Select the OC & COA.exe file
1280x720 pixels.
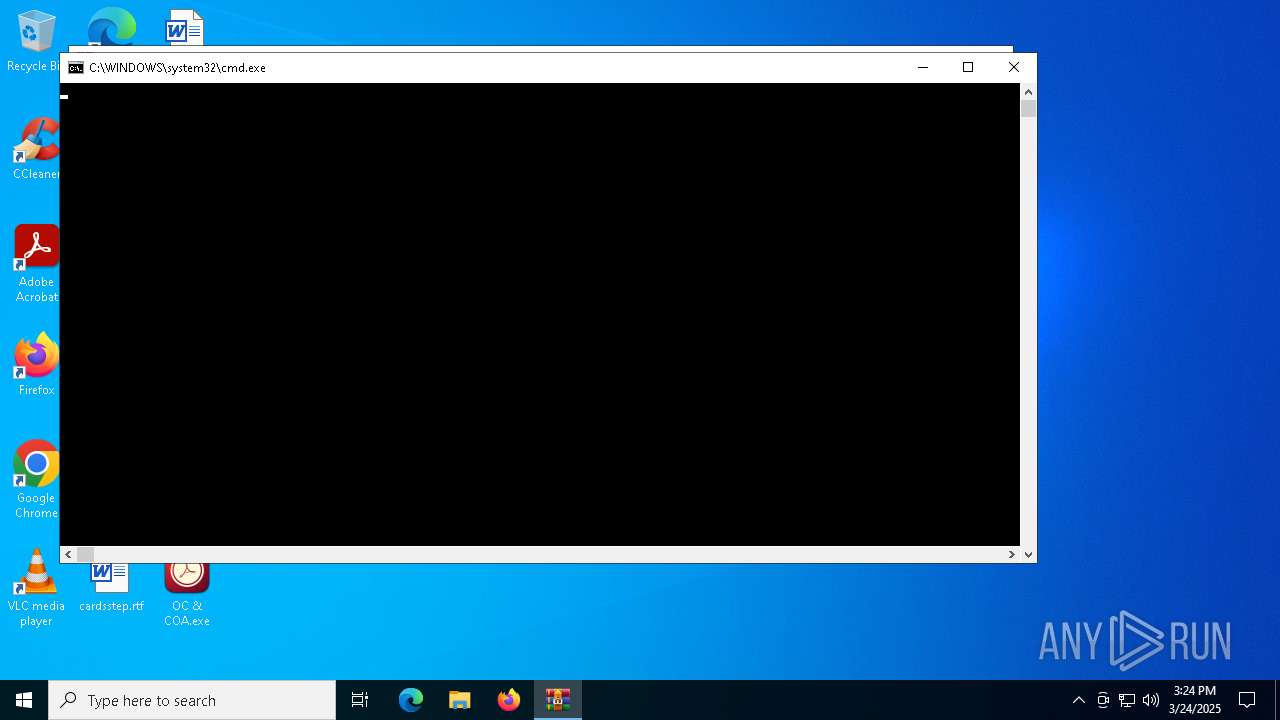(x=187, y=595)
